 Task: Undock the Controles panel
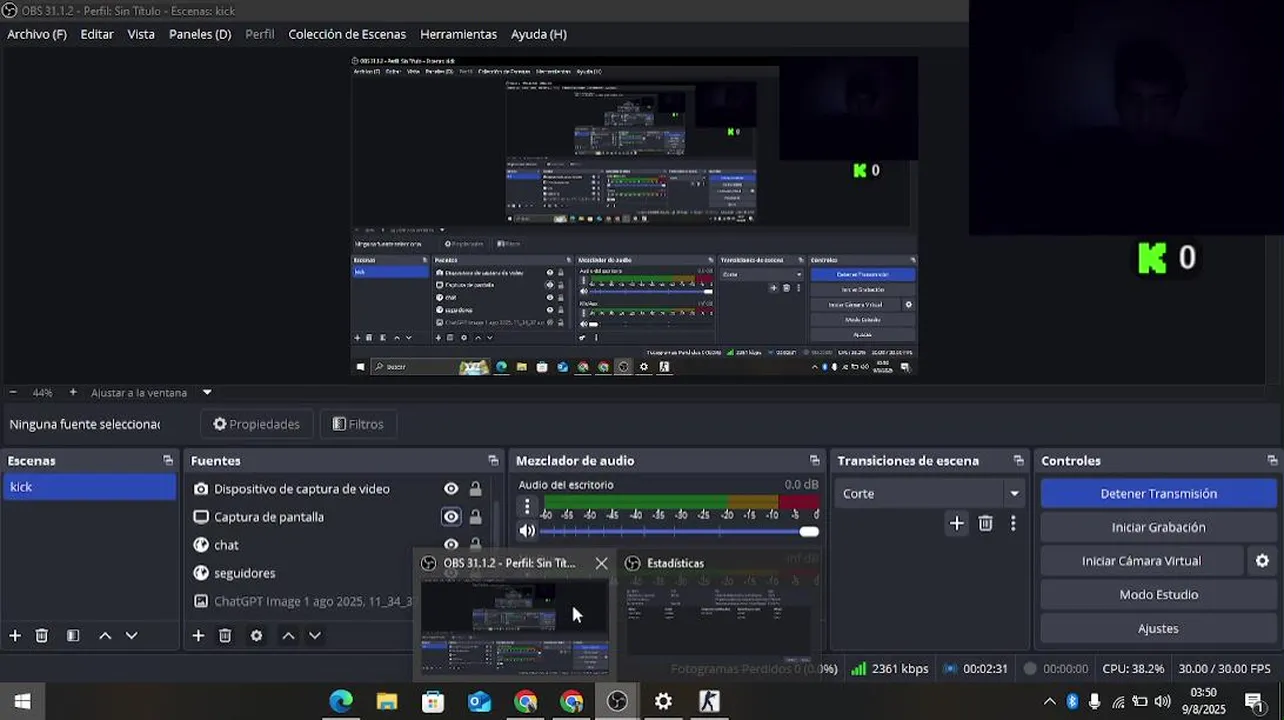(1272, 460)
